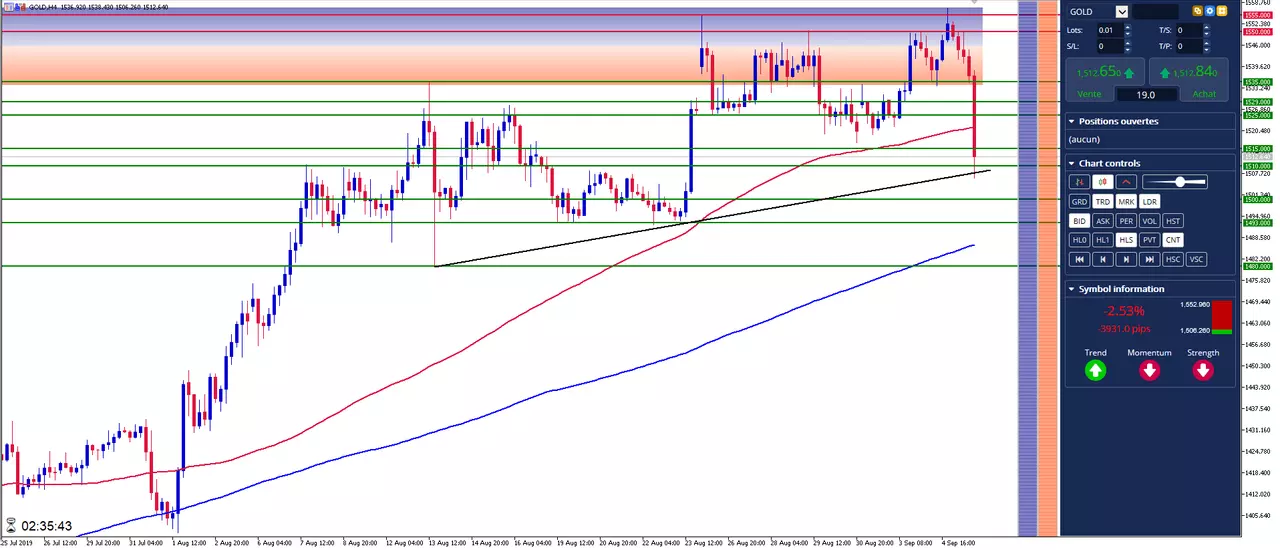The image size is (1280, 550).
Task: Toggle the ASK price line
Action: [1103, 221]
